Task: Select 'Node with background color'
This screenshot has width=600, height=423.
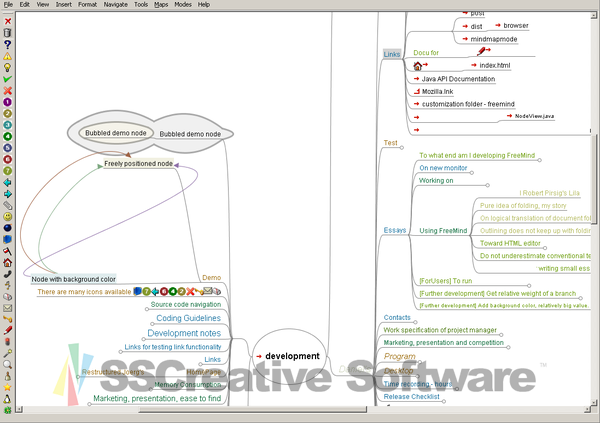Action: point(73,279)
